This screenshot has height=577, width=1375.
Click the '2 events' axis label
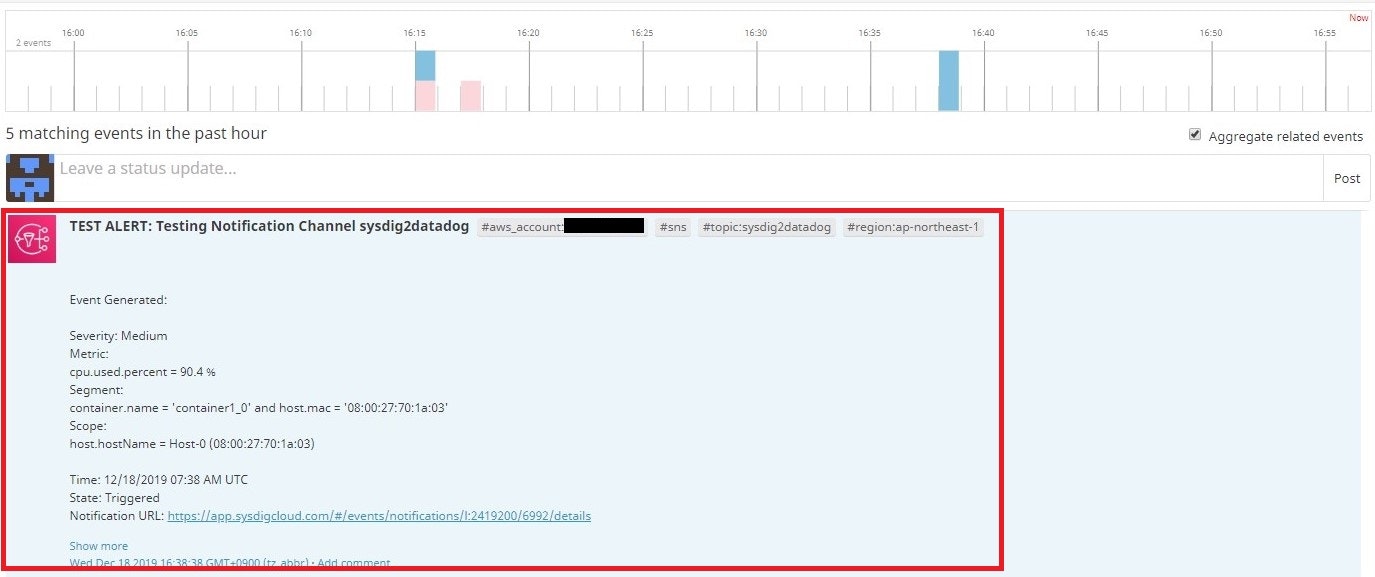point(33,43)
